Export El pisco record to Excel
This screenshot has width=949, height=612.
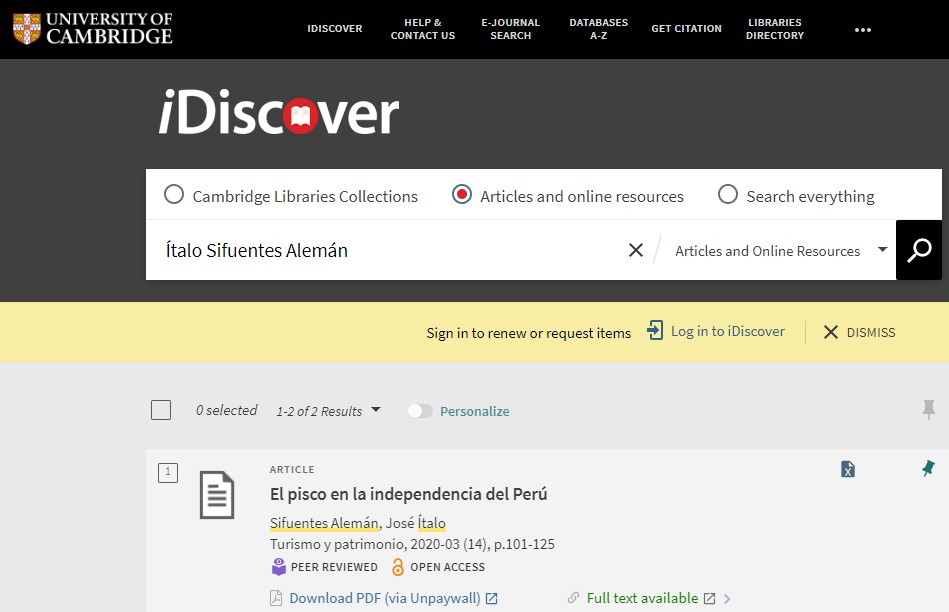848,469
